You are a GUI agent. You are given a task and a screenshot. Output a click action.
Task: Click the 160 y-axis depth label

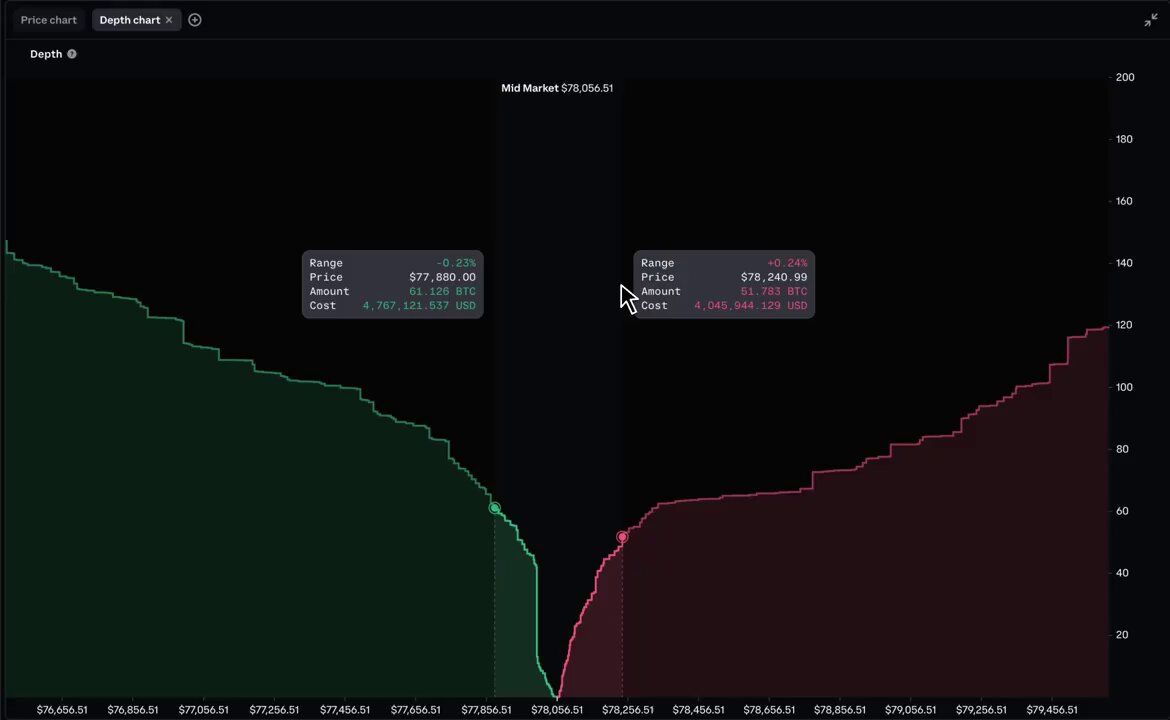tap(1124, 201)
